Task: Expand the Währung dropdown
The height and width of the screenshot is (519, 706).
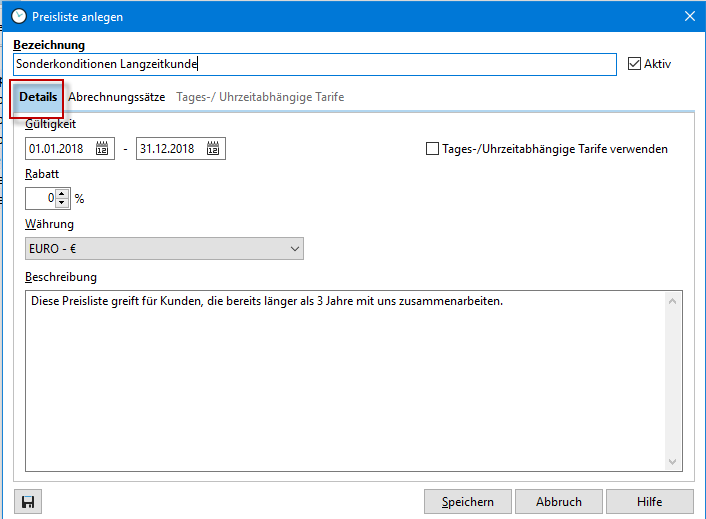Action: click(294, 248)
